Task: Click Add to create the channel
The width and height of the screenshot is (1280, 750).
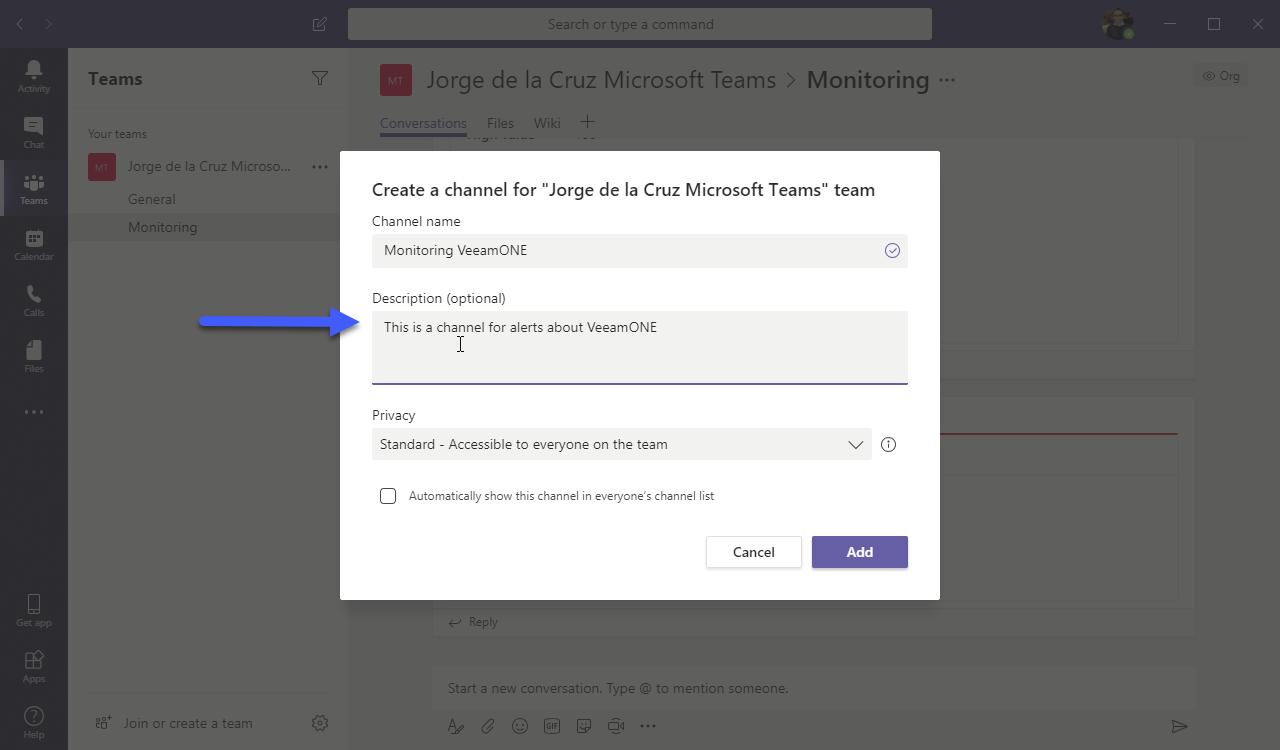Action: (860, 552)
